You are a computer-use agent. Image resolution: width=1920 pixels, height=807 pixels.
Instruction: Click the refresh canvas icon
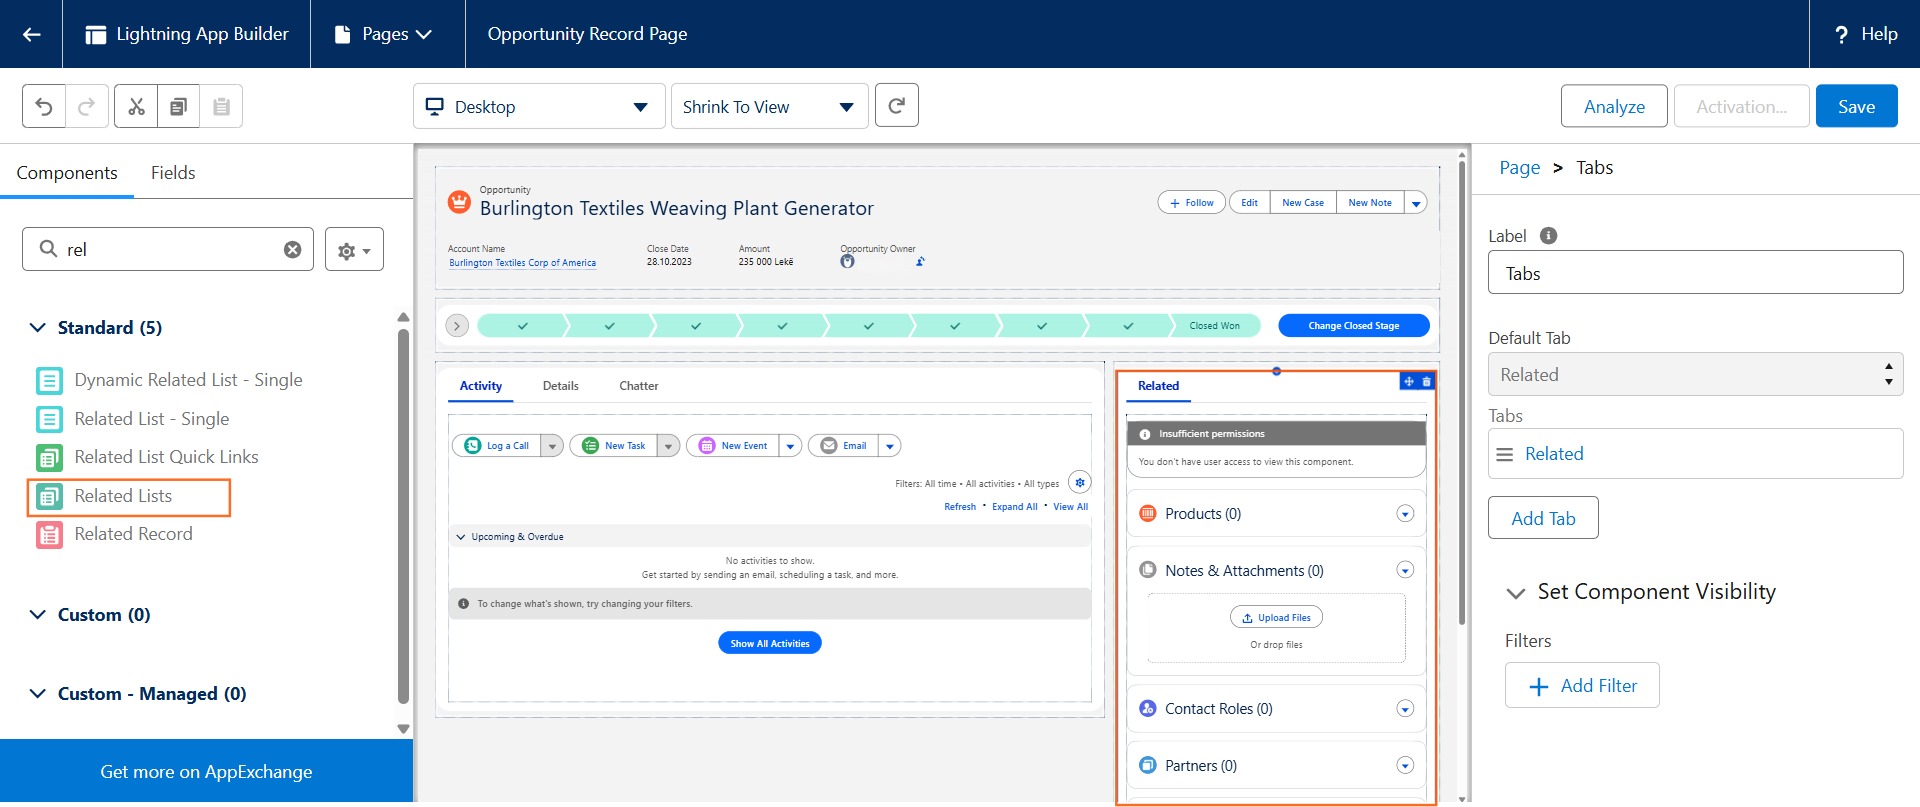pyautogui.click(x=897, y=105)
